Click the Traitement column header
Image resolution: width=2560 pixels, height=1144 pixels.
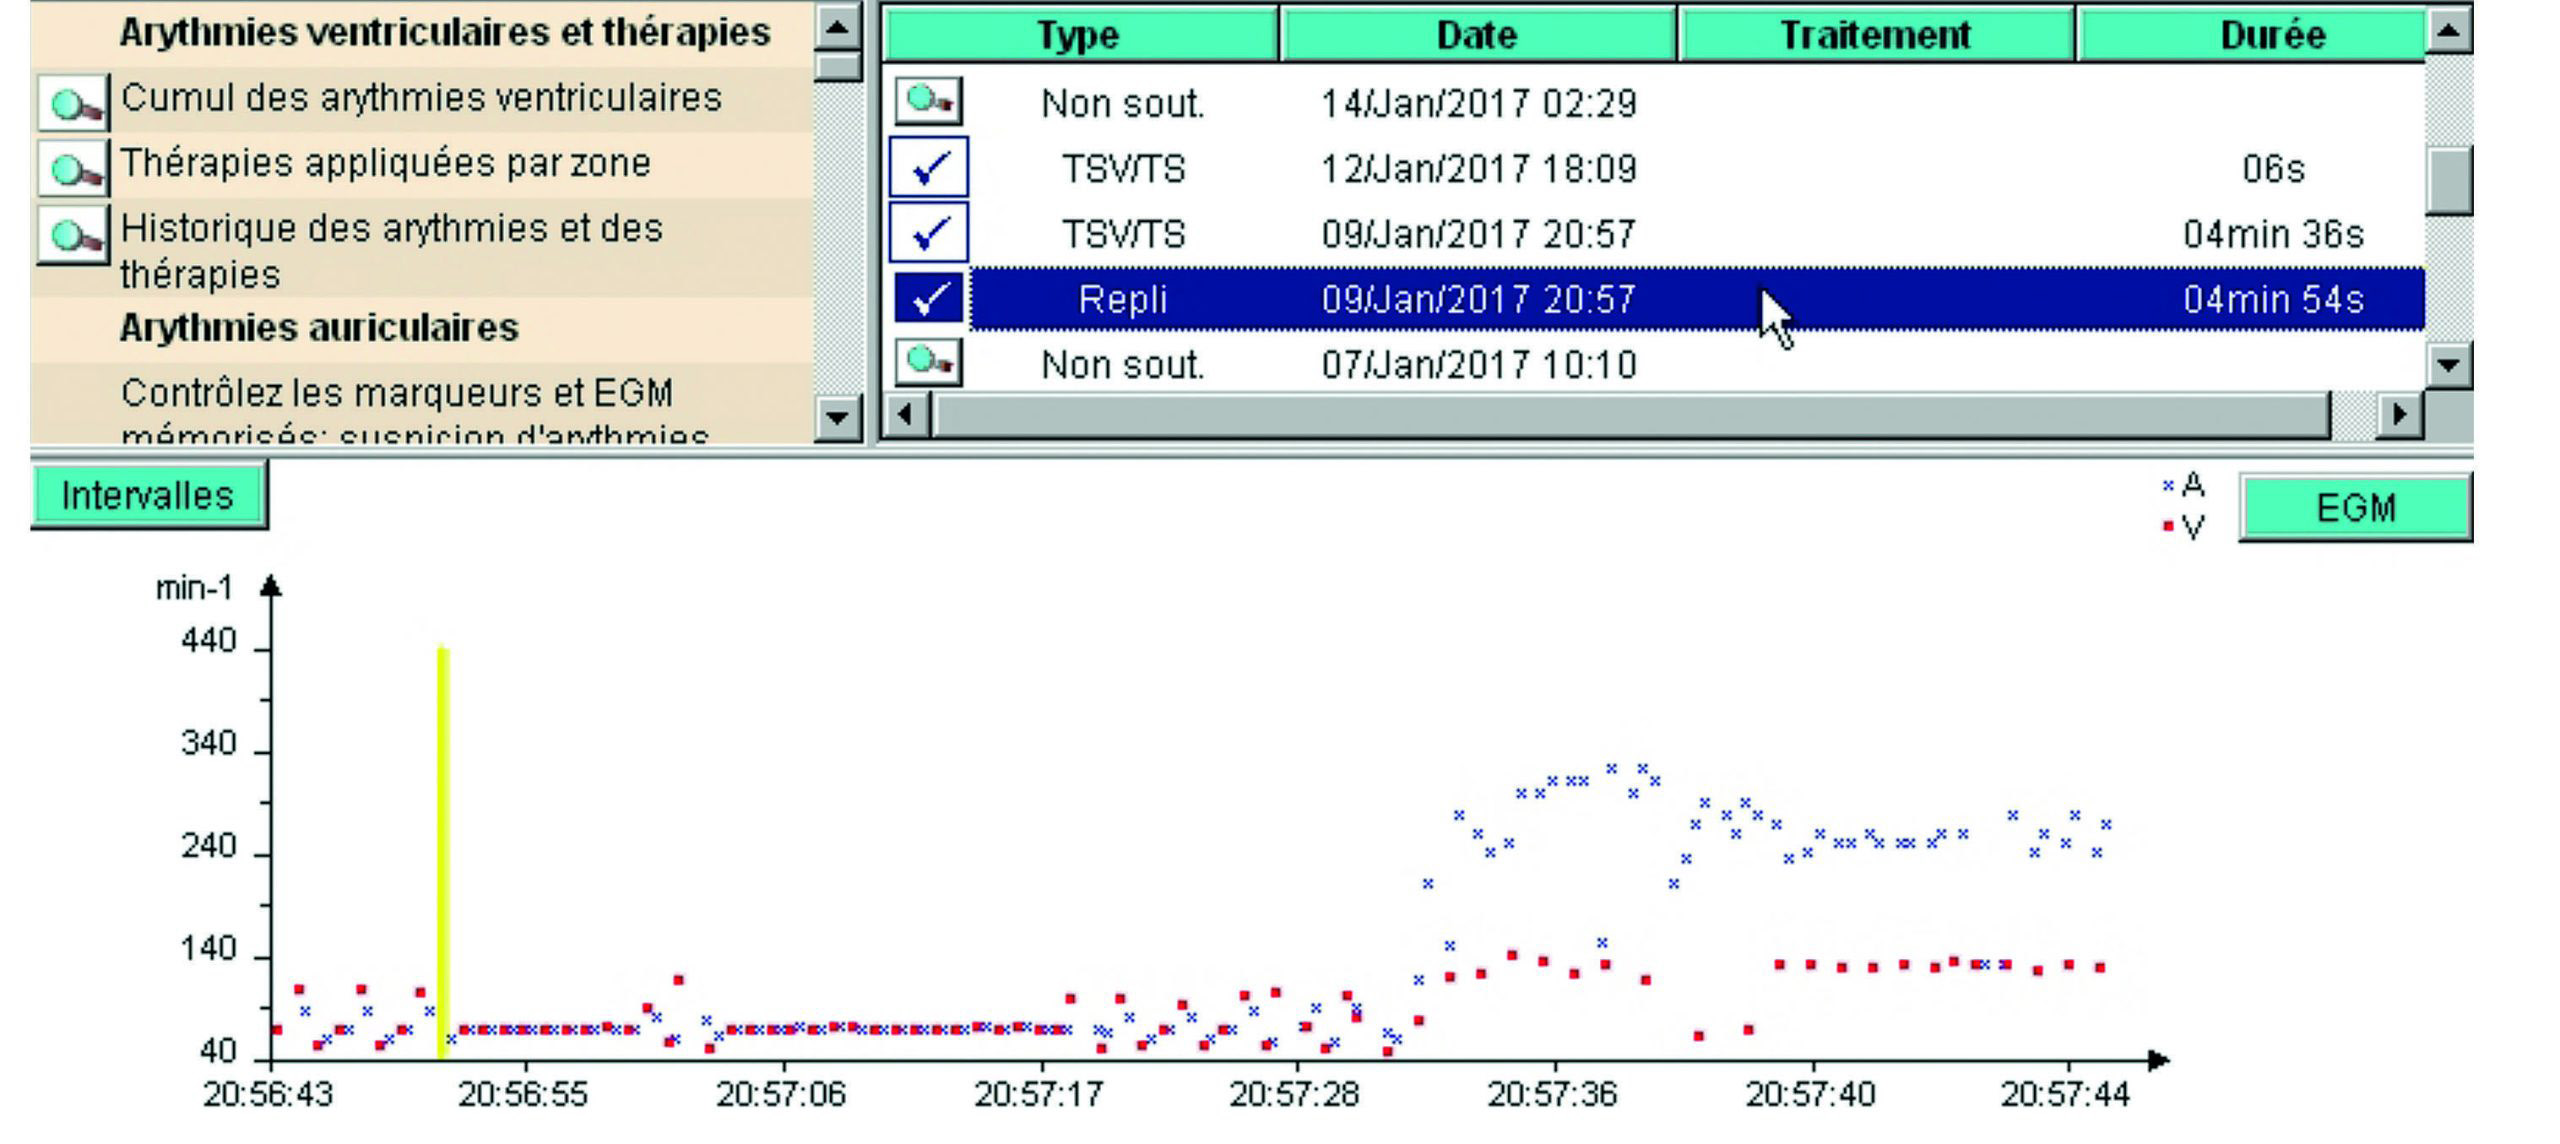tap(1875, 35)
